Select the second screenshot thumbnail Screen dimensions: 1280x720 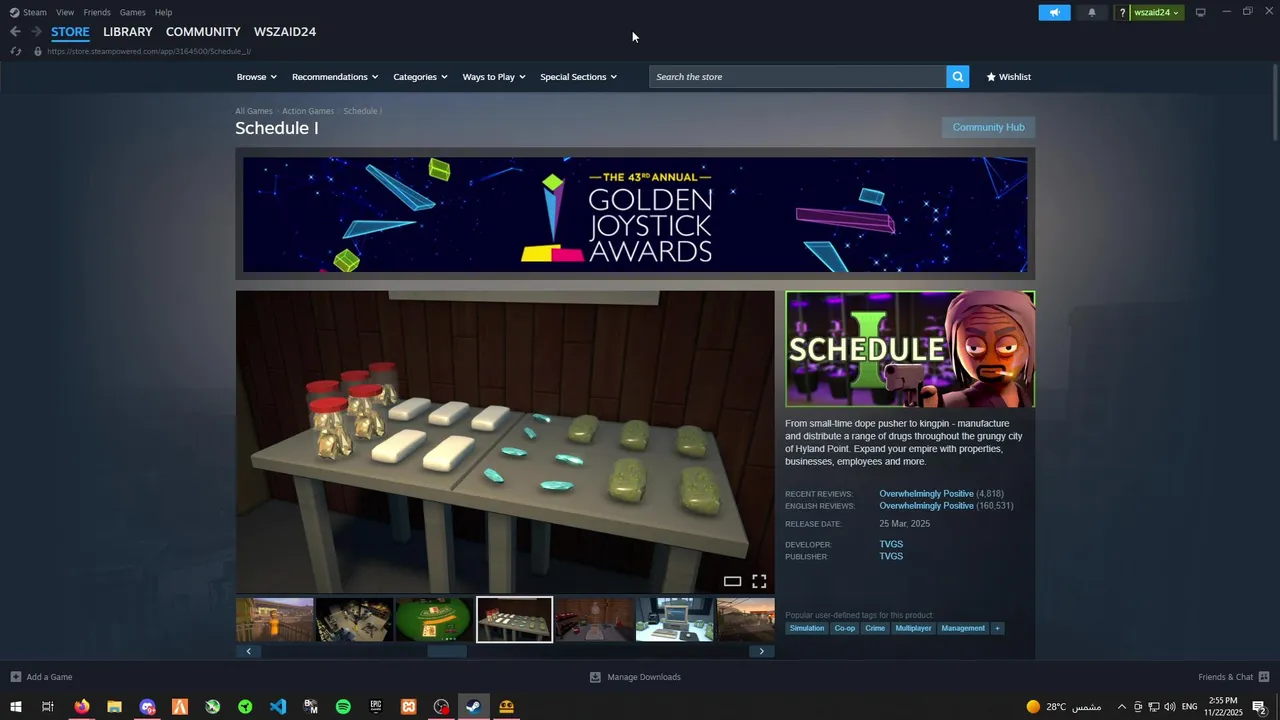(x=355, y=620)
